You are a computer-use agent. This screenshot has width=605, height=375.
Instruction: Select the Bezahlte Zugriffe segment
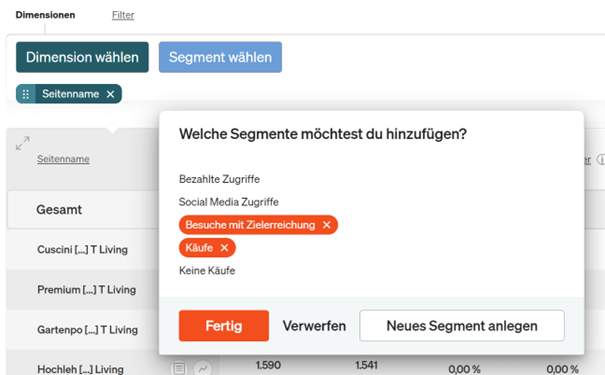[219, 179]
